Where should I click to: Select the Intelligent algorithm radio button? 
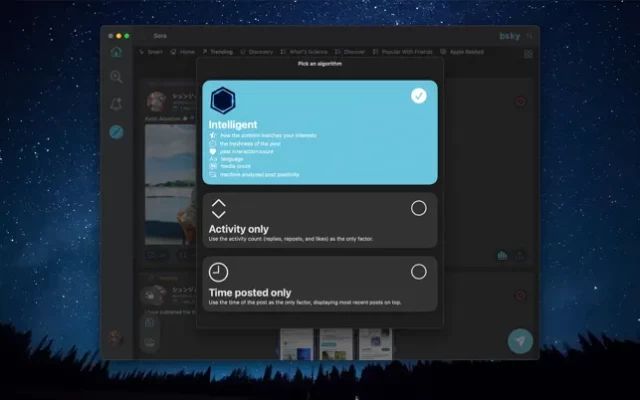[418, 96]
